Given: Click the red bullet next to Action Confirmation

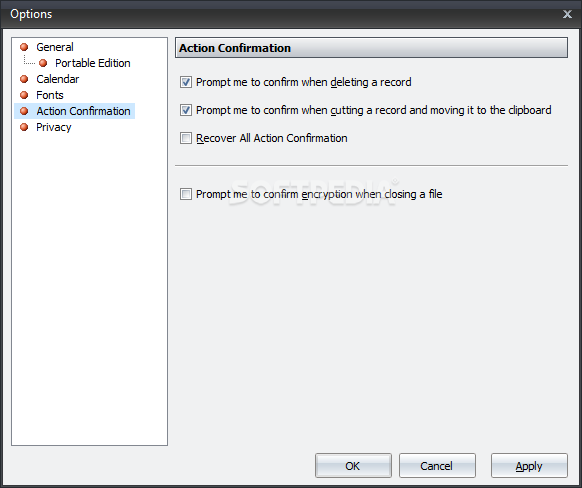Looking at the screenshot, I should [24, 111].
